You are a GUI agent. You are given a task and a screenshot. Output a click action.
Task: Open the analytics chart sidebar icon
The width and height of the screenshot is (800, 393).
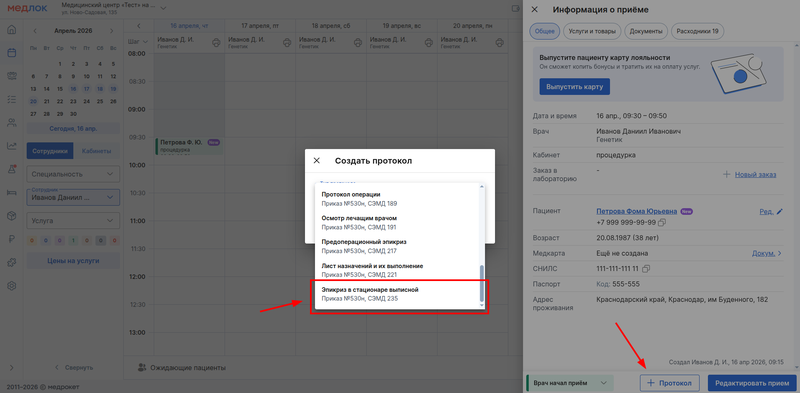pyautogui.click(x=11, y=146)
